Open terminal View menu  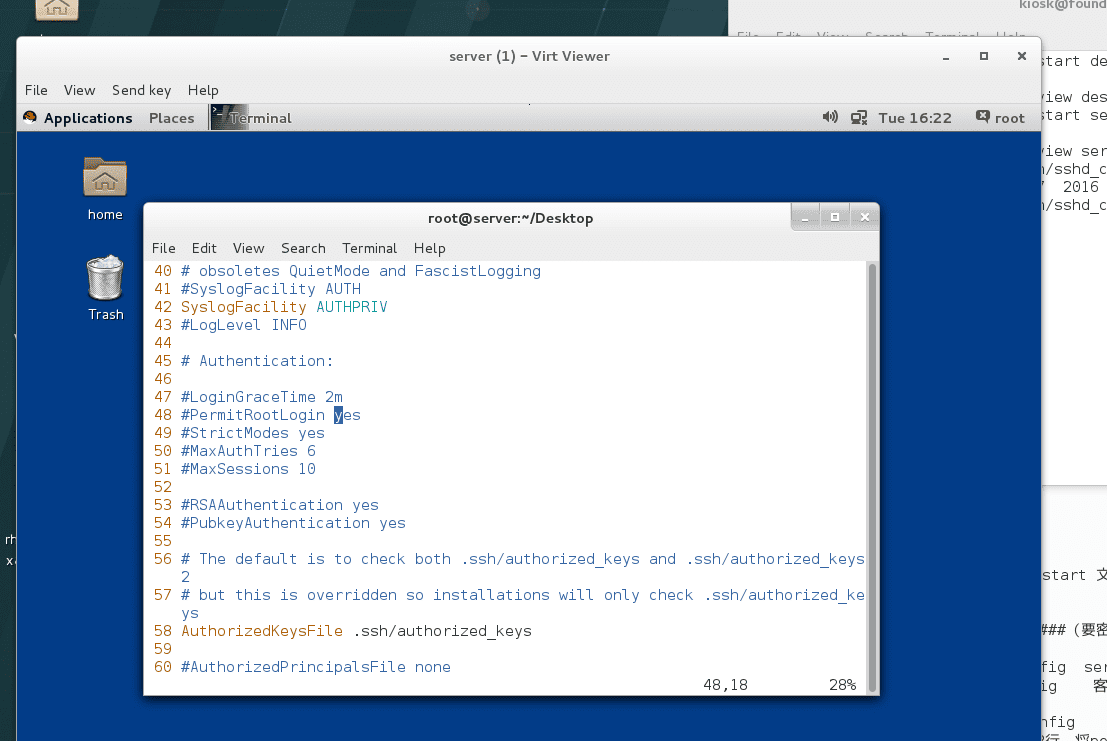[x=249, y=248]
